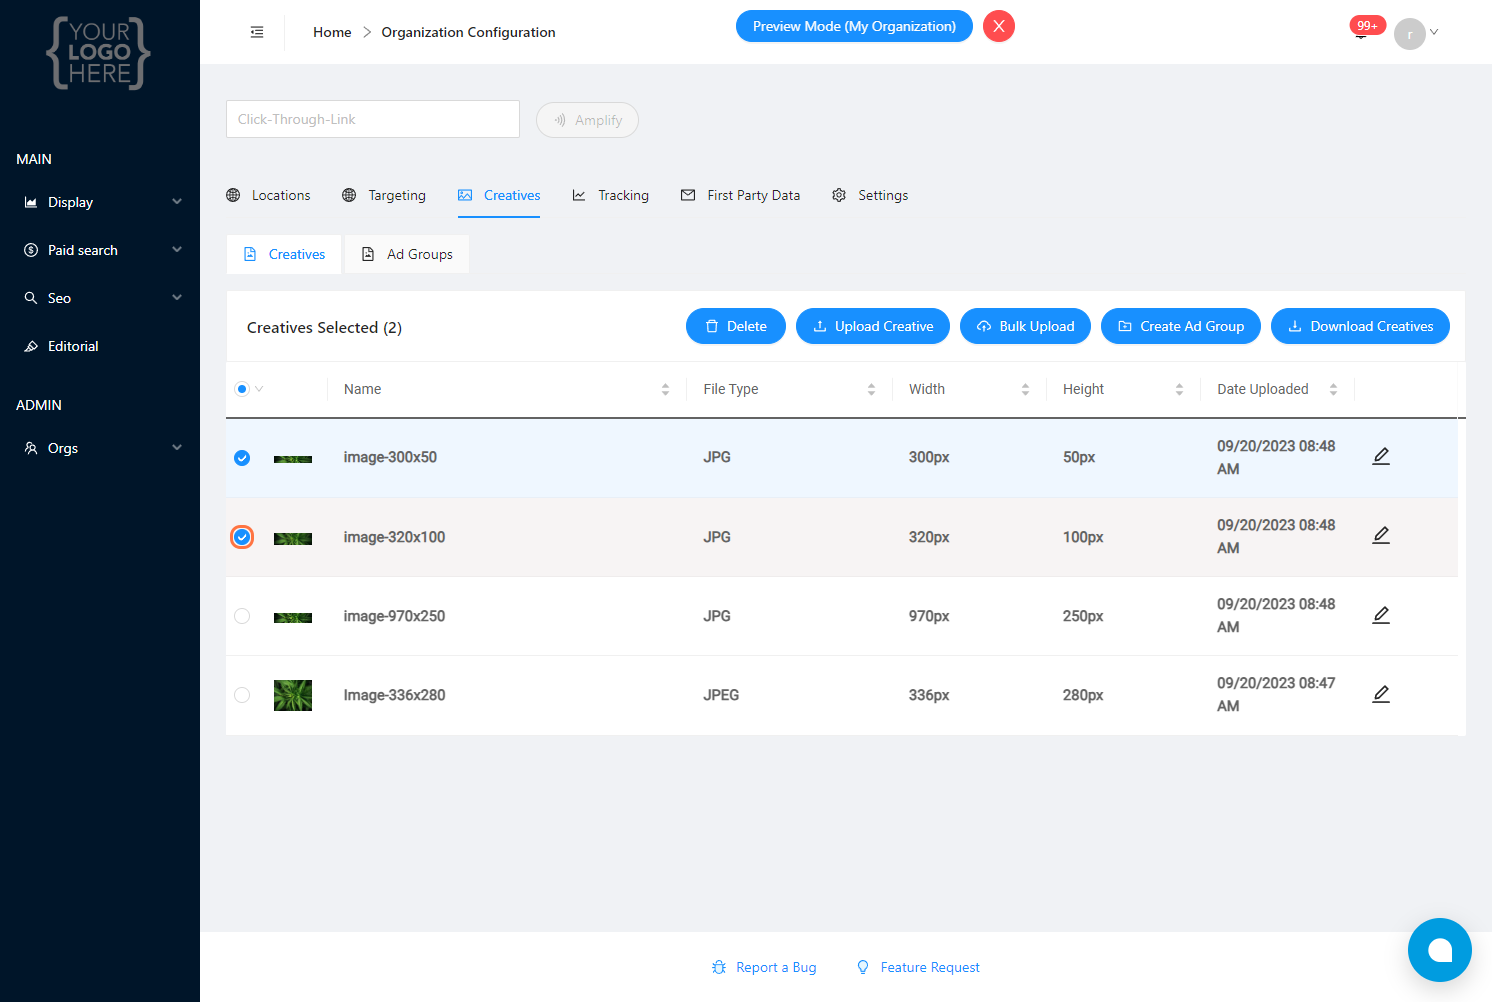Focus the Click-Through-Link input field

tap(372, 119)
